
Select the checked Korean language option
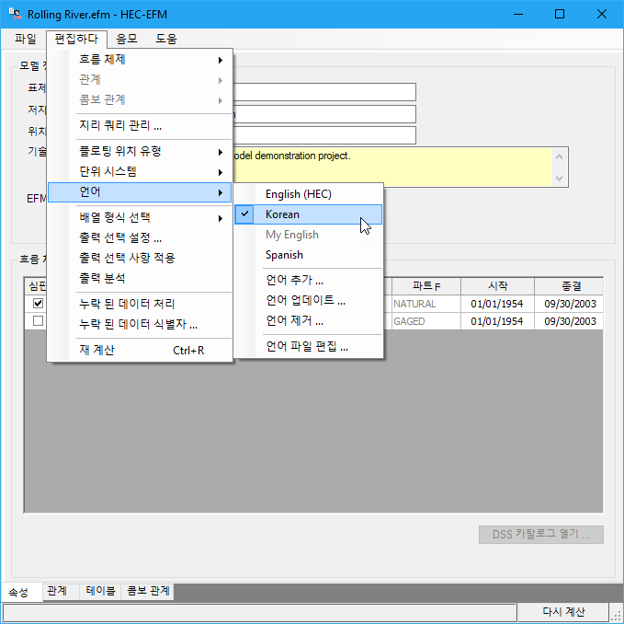pyautogui.click(x=282, y=214)
